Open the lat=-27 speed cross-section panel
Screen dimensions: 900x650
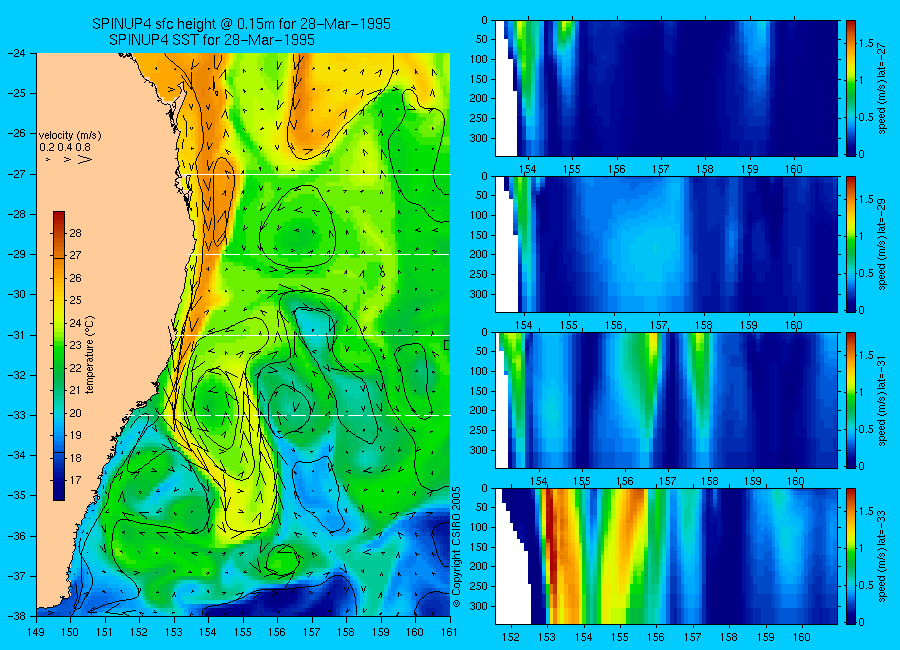pos(666,88)
